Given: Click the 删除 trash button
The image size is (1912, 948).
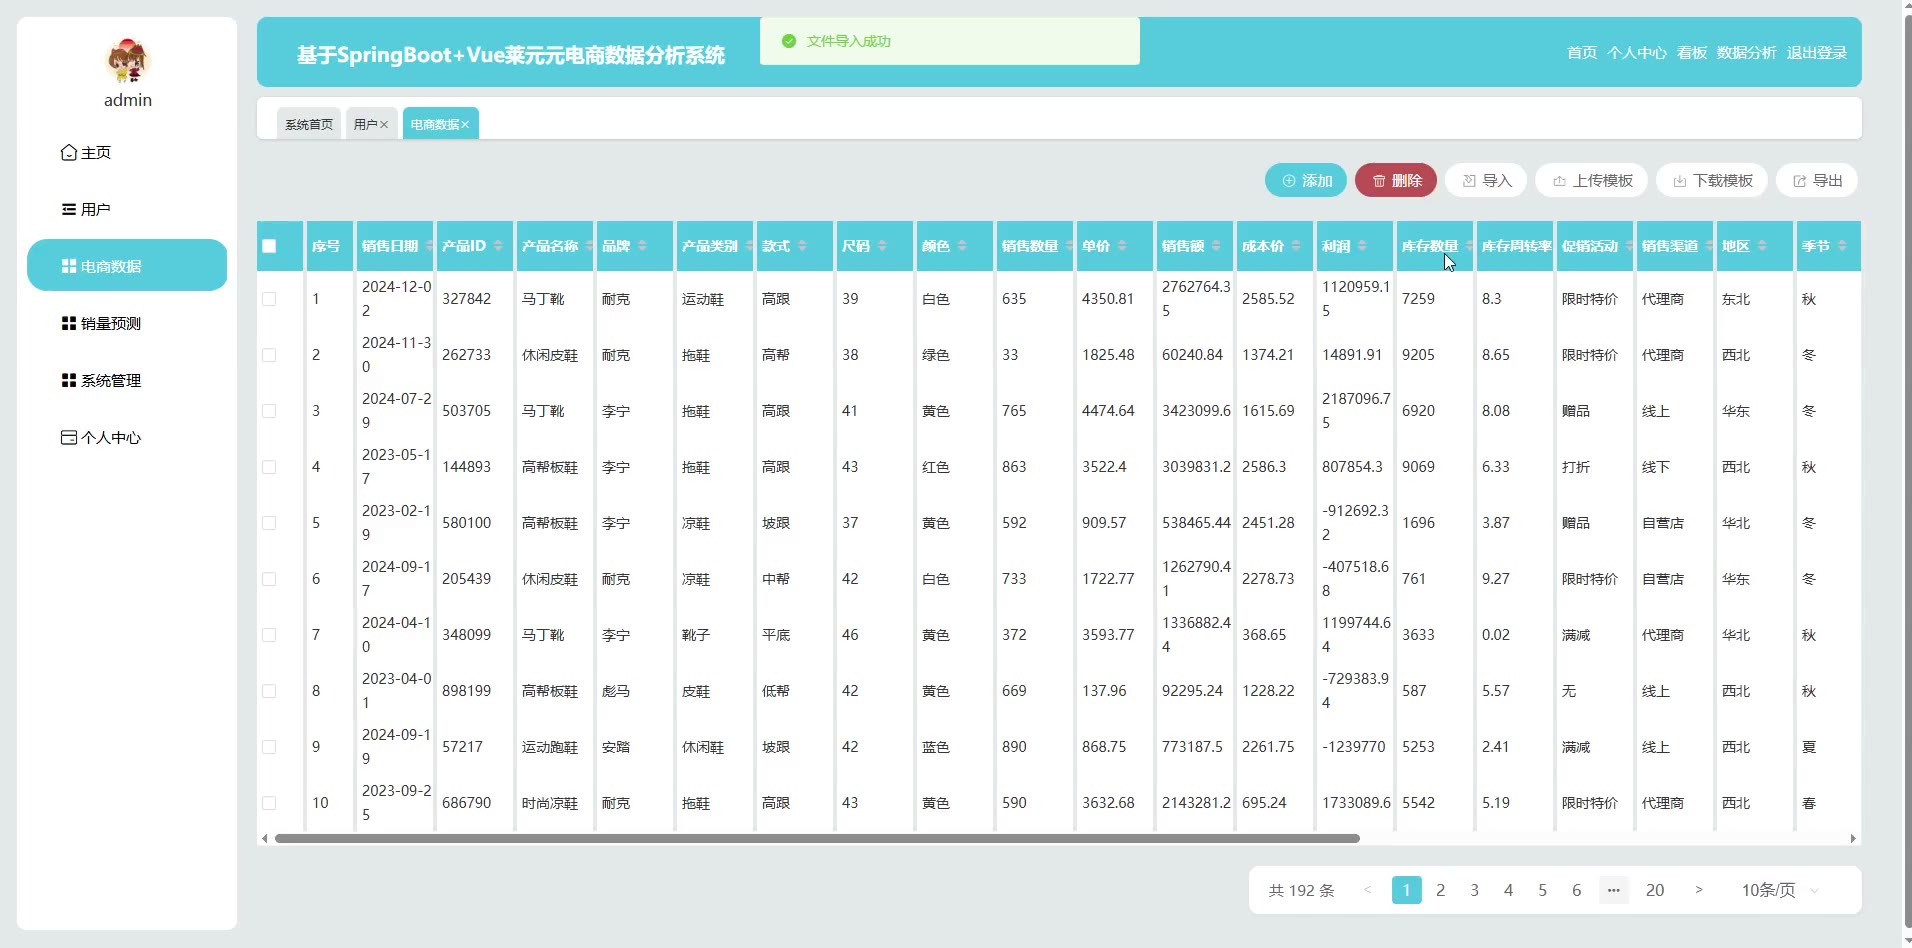Looking at the screenshot, I should pos(1396,181).
